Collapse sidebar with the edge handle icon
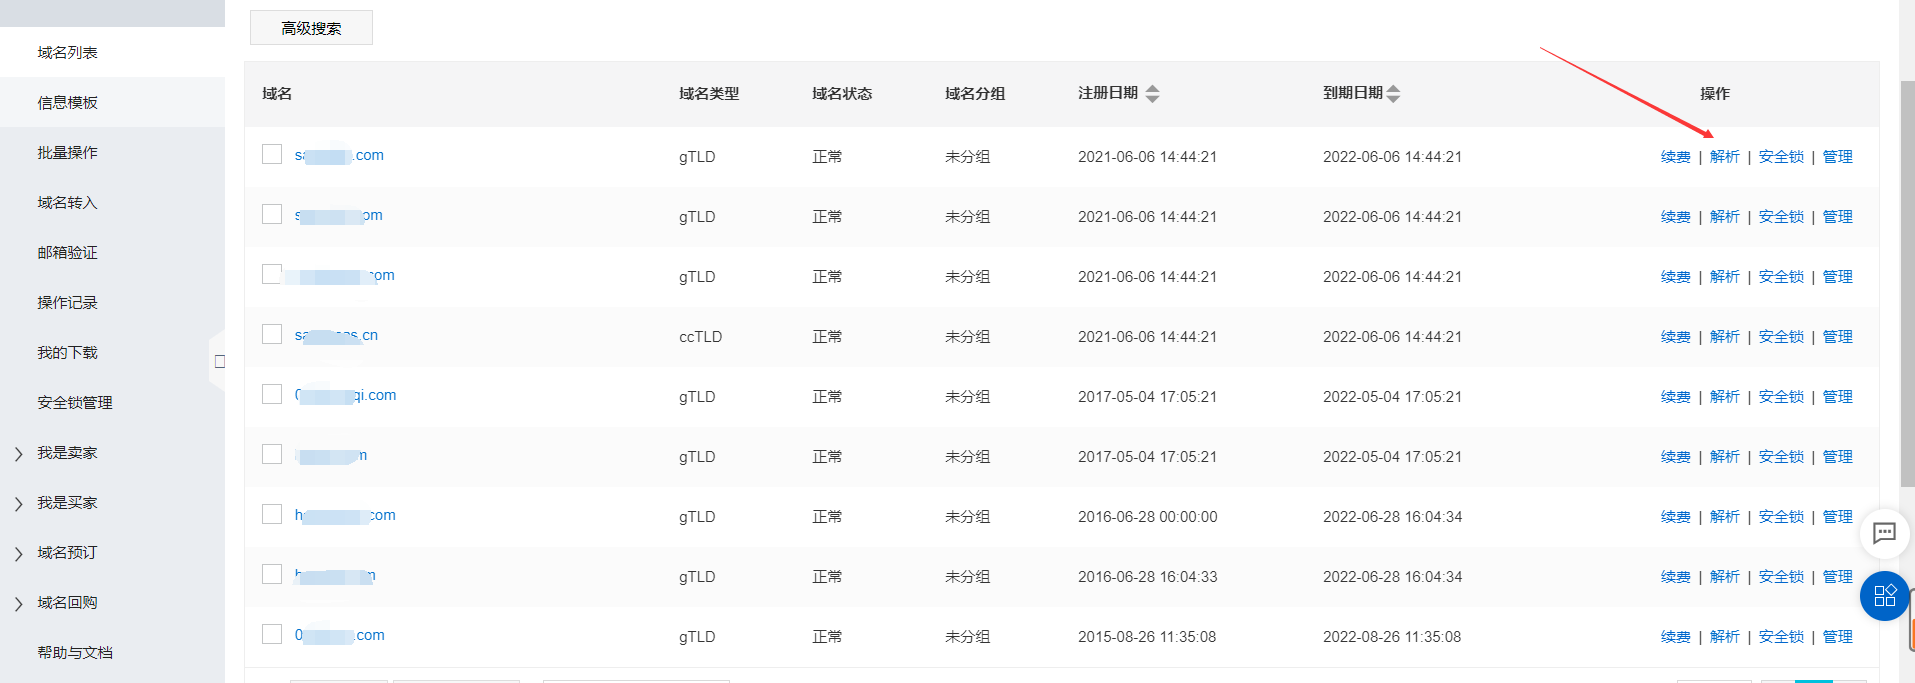This screenshot has width=1915, height=683. pyautogui.click(x=219, y=361)
